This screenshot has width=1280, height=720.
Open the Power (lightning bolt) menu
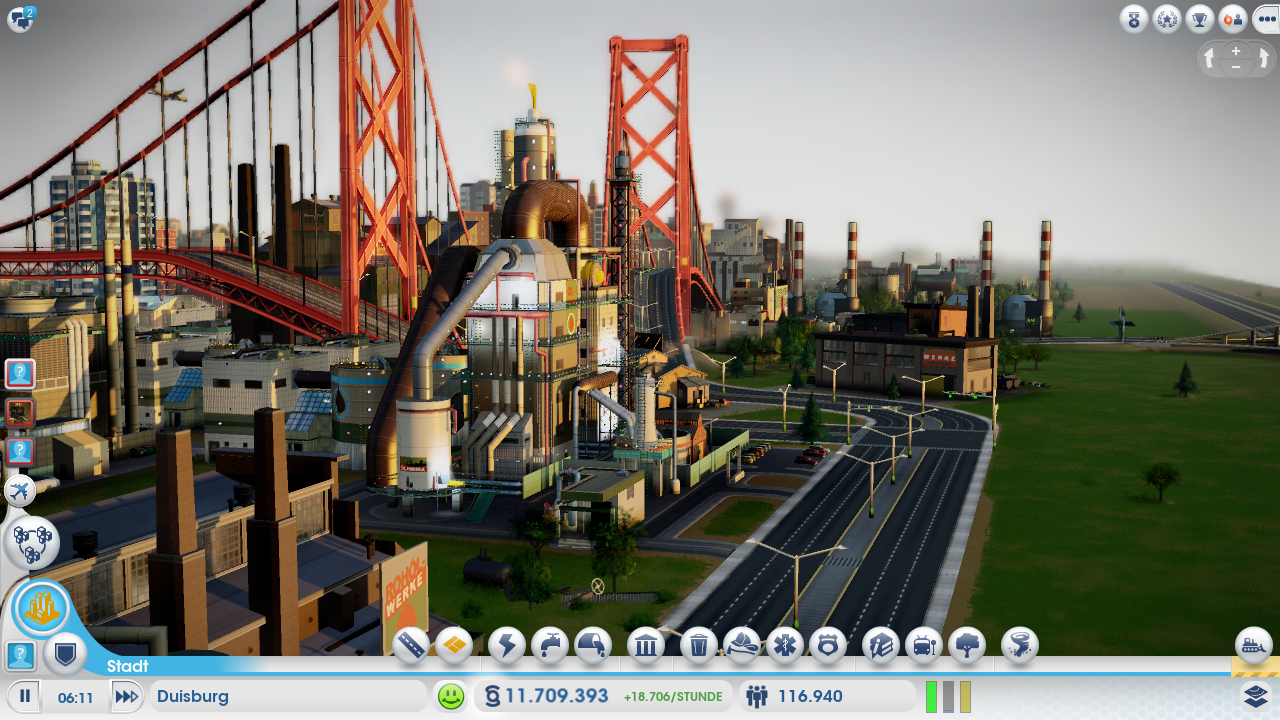[507, 646]
